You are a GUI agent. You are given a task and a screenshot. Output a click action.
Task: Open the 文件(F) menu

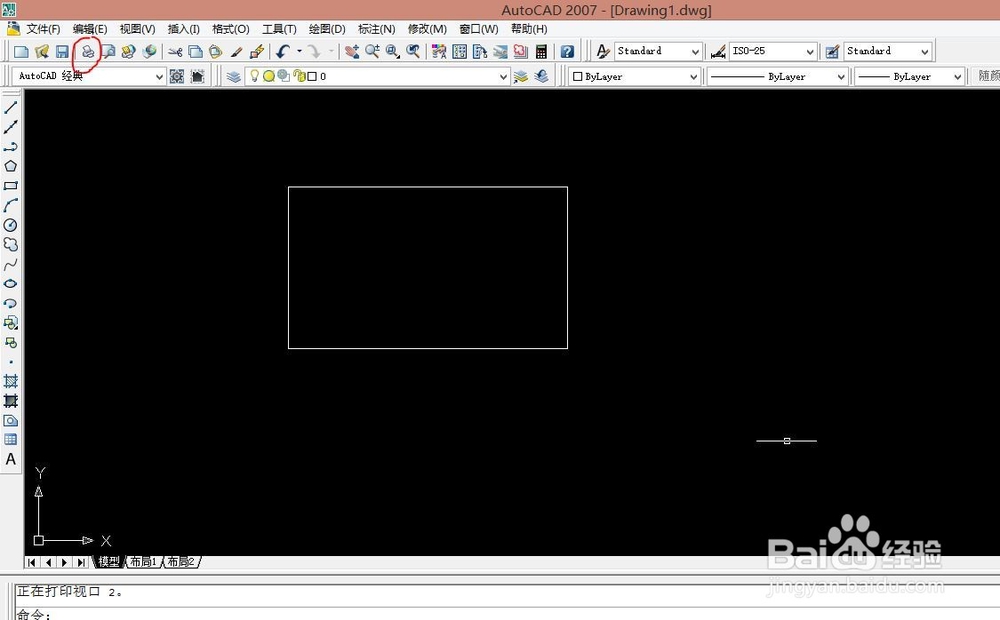[43, 29]
